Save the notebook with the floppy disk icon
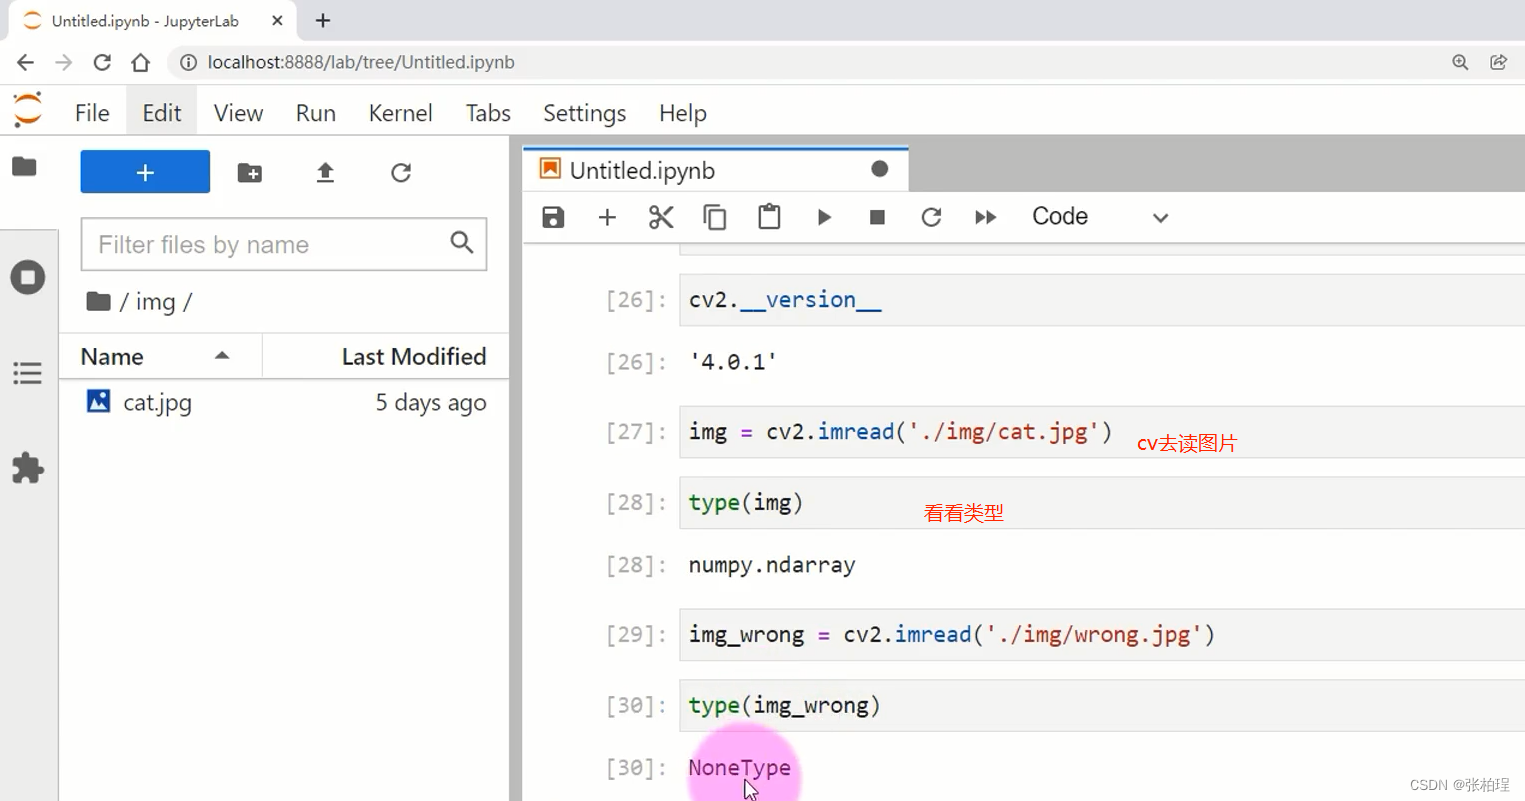 [553, 217]
